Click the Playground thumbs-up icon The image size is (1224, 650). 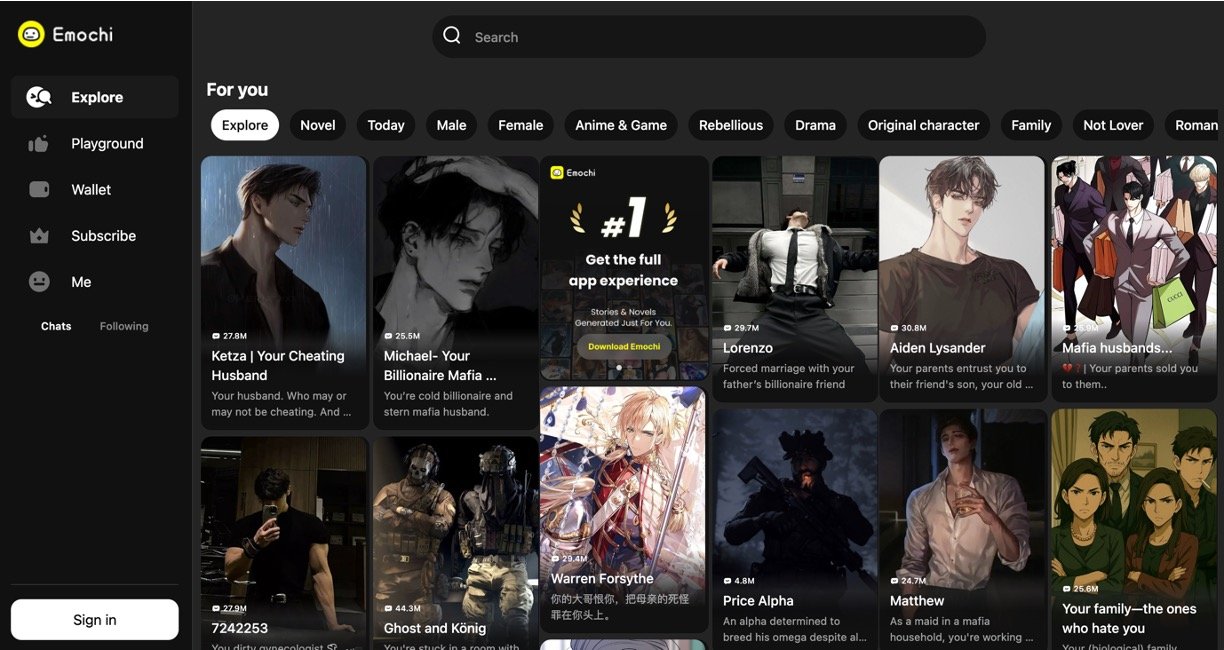[x=39, y=143]
